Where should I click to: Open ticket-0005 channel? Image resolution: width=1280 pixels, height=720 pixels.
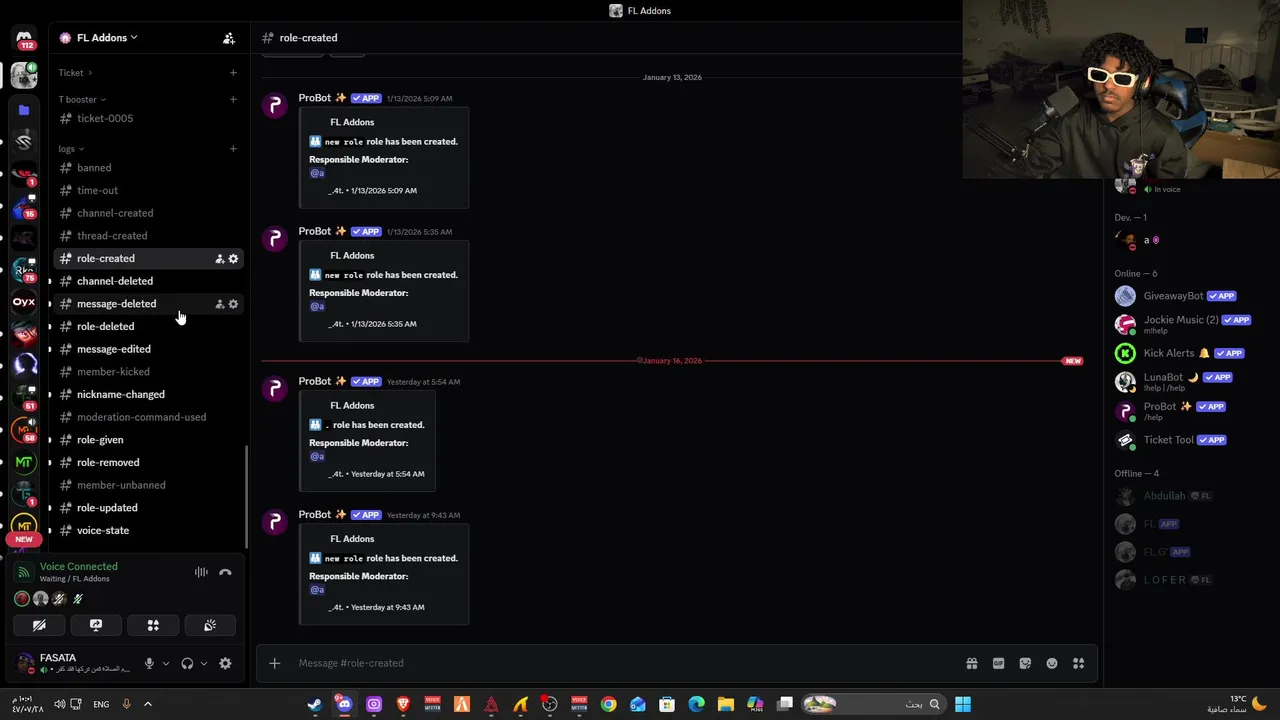tap(148, 118)
